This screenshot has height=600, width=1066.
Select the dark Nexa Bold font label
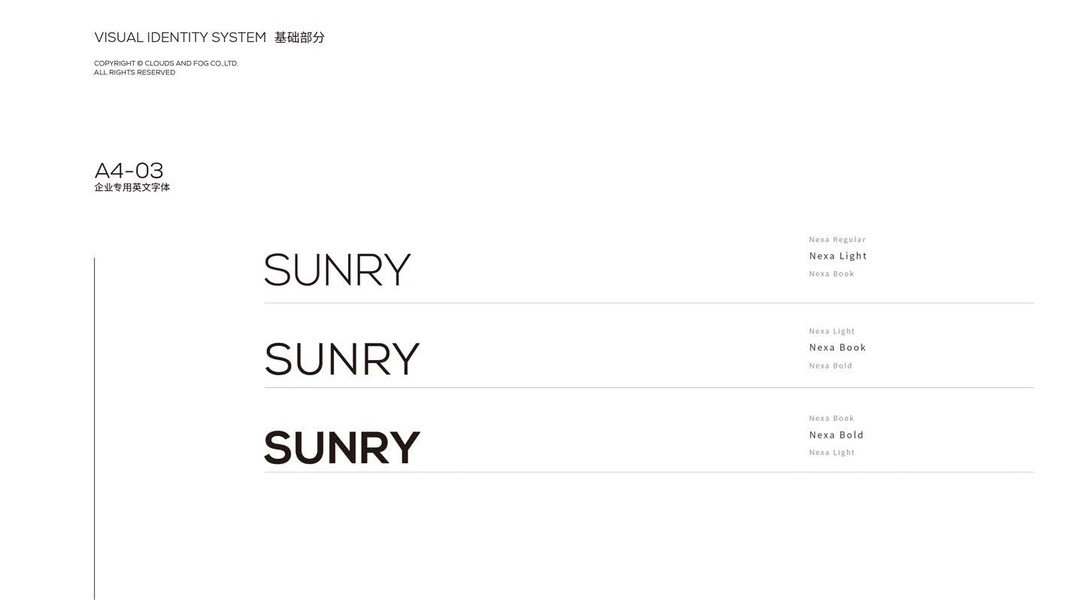(836, 435)
